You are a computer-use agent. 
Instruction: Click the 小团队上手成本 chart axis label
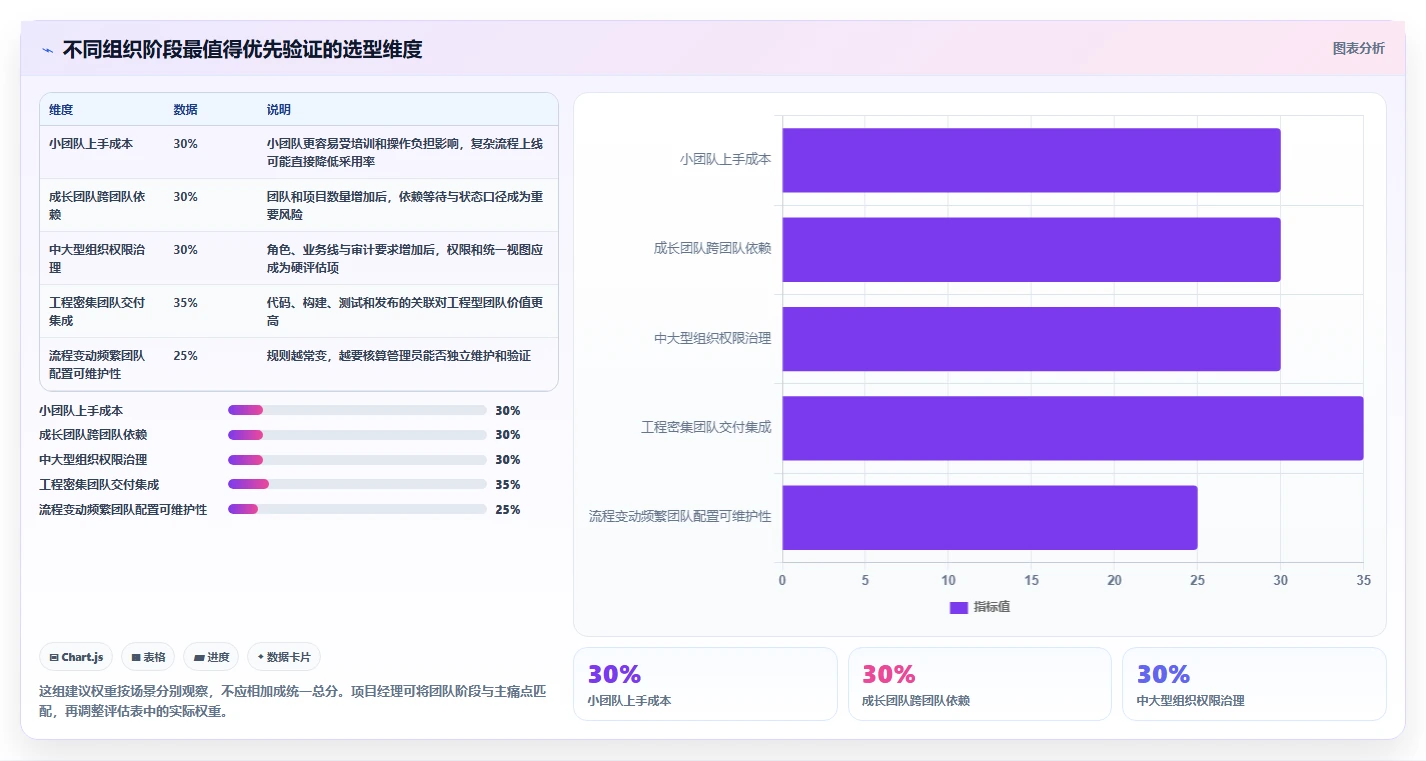point(725,159)
